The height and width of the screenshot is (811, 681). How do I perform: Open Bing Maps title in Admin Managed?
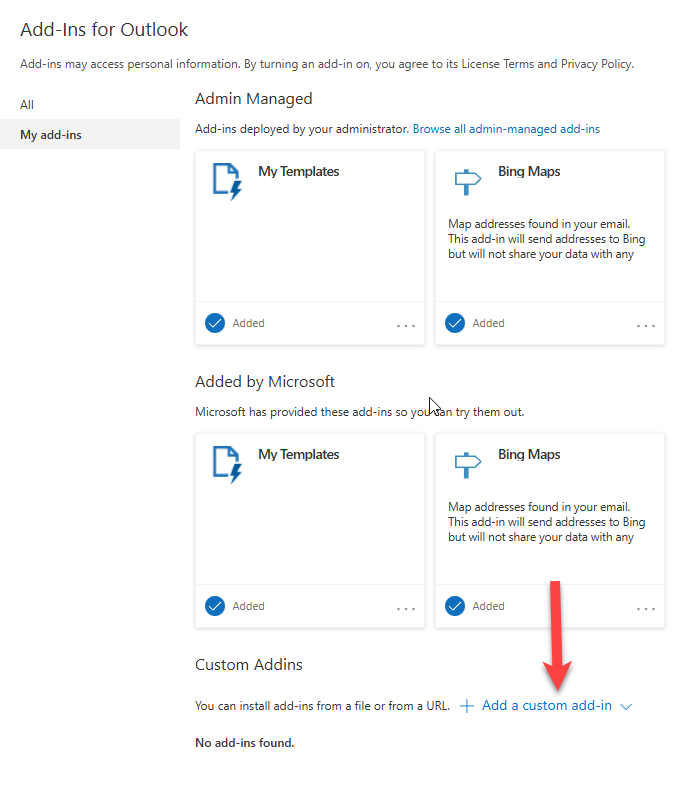[529, 171]
